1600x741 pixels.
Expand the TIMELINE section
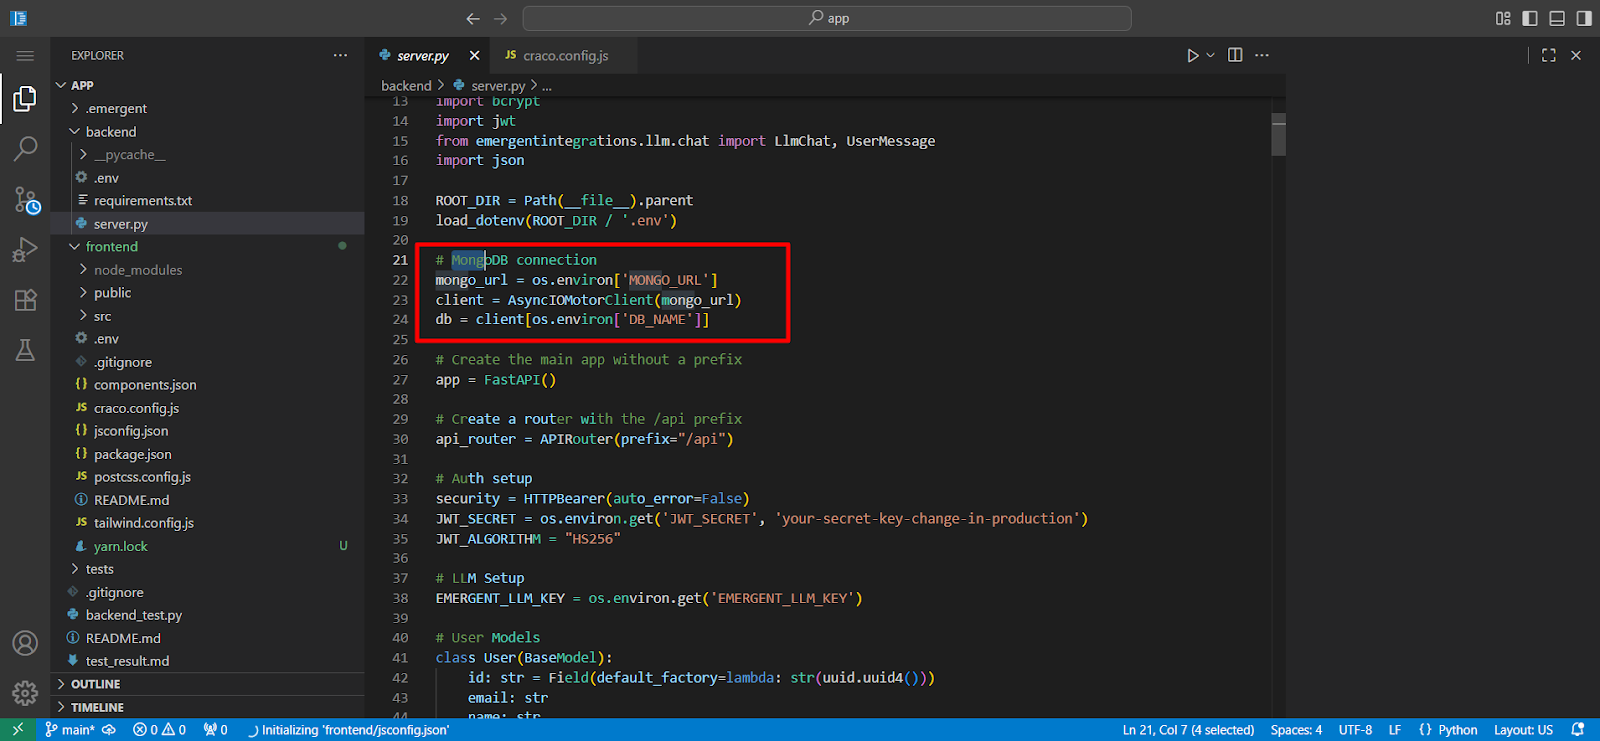[208, 707]
